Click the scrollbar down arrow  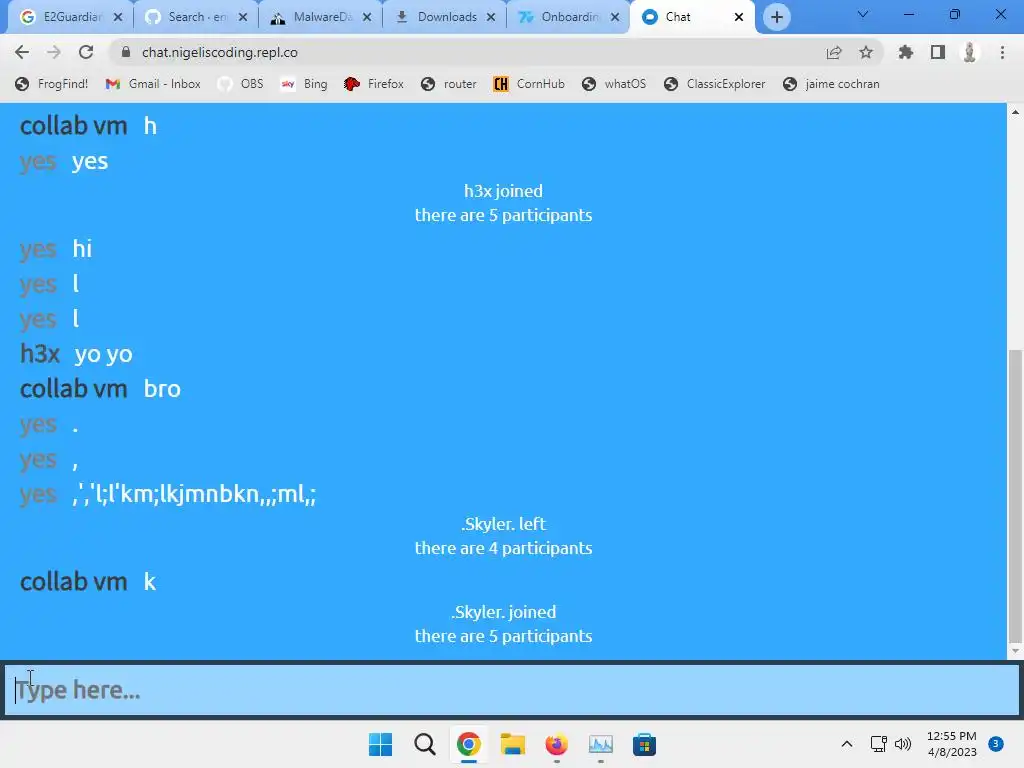click(x=1015, y=650)
